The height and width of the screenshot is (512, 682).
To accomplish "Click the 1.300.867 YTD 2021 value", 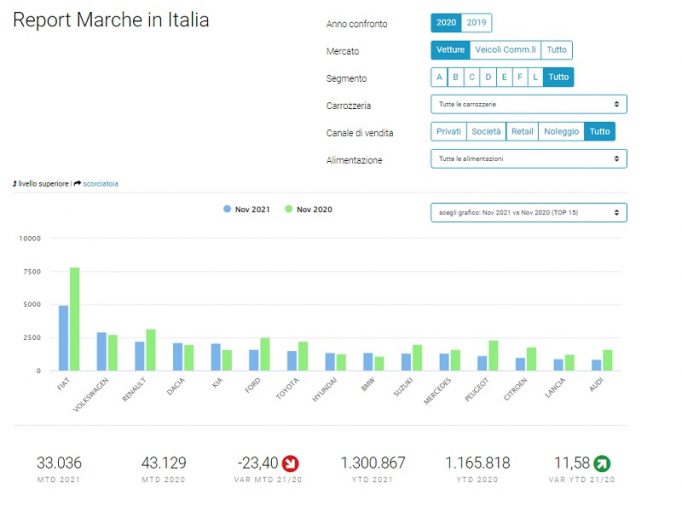I will click(x=373, y=463).
